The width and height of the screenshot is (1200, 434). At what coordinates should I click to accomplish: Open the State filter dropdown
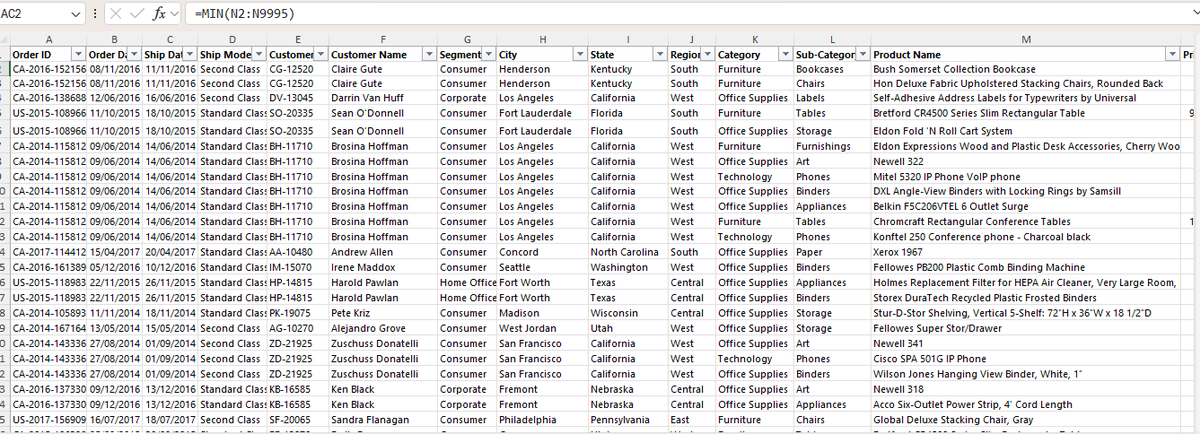659,54
